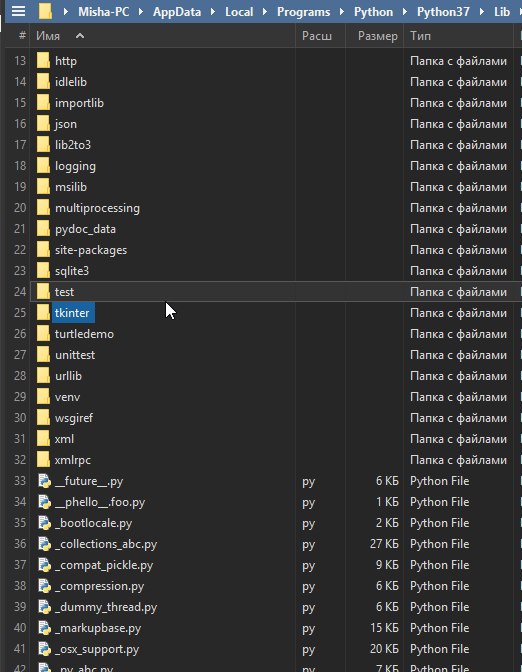Click the tkinter folder icon
522x672 pixels.
coord(43,313)
